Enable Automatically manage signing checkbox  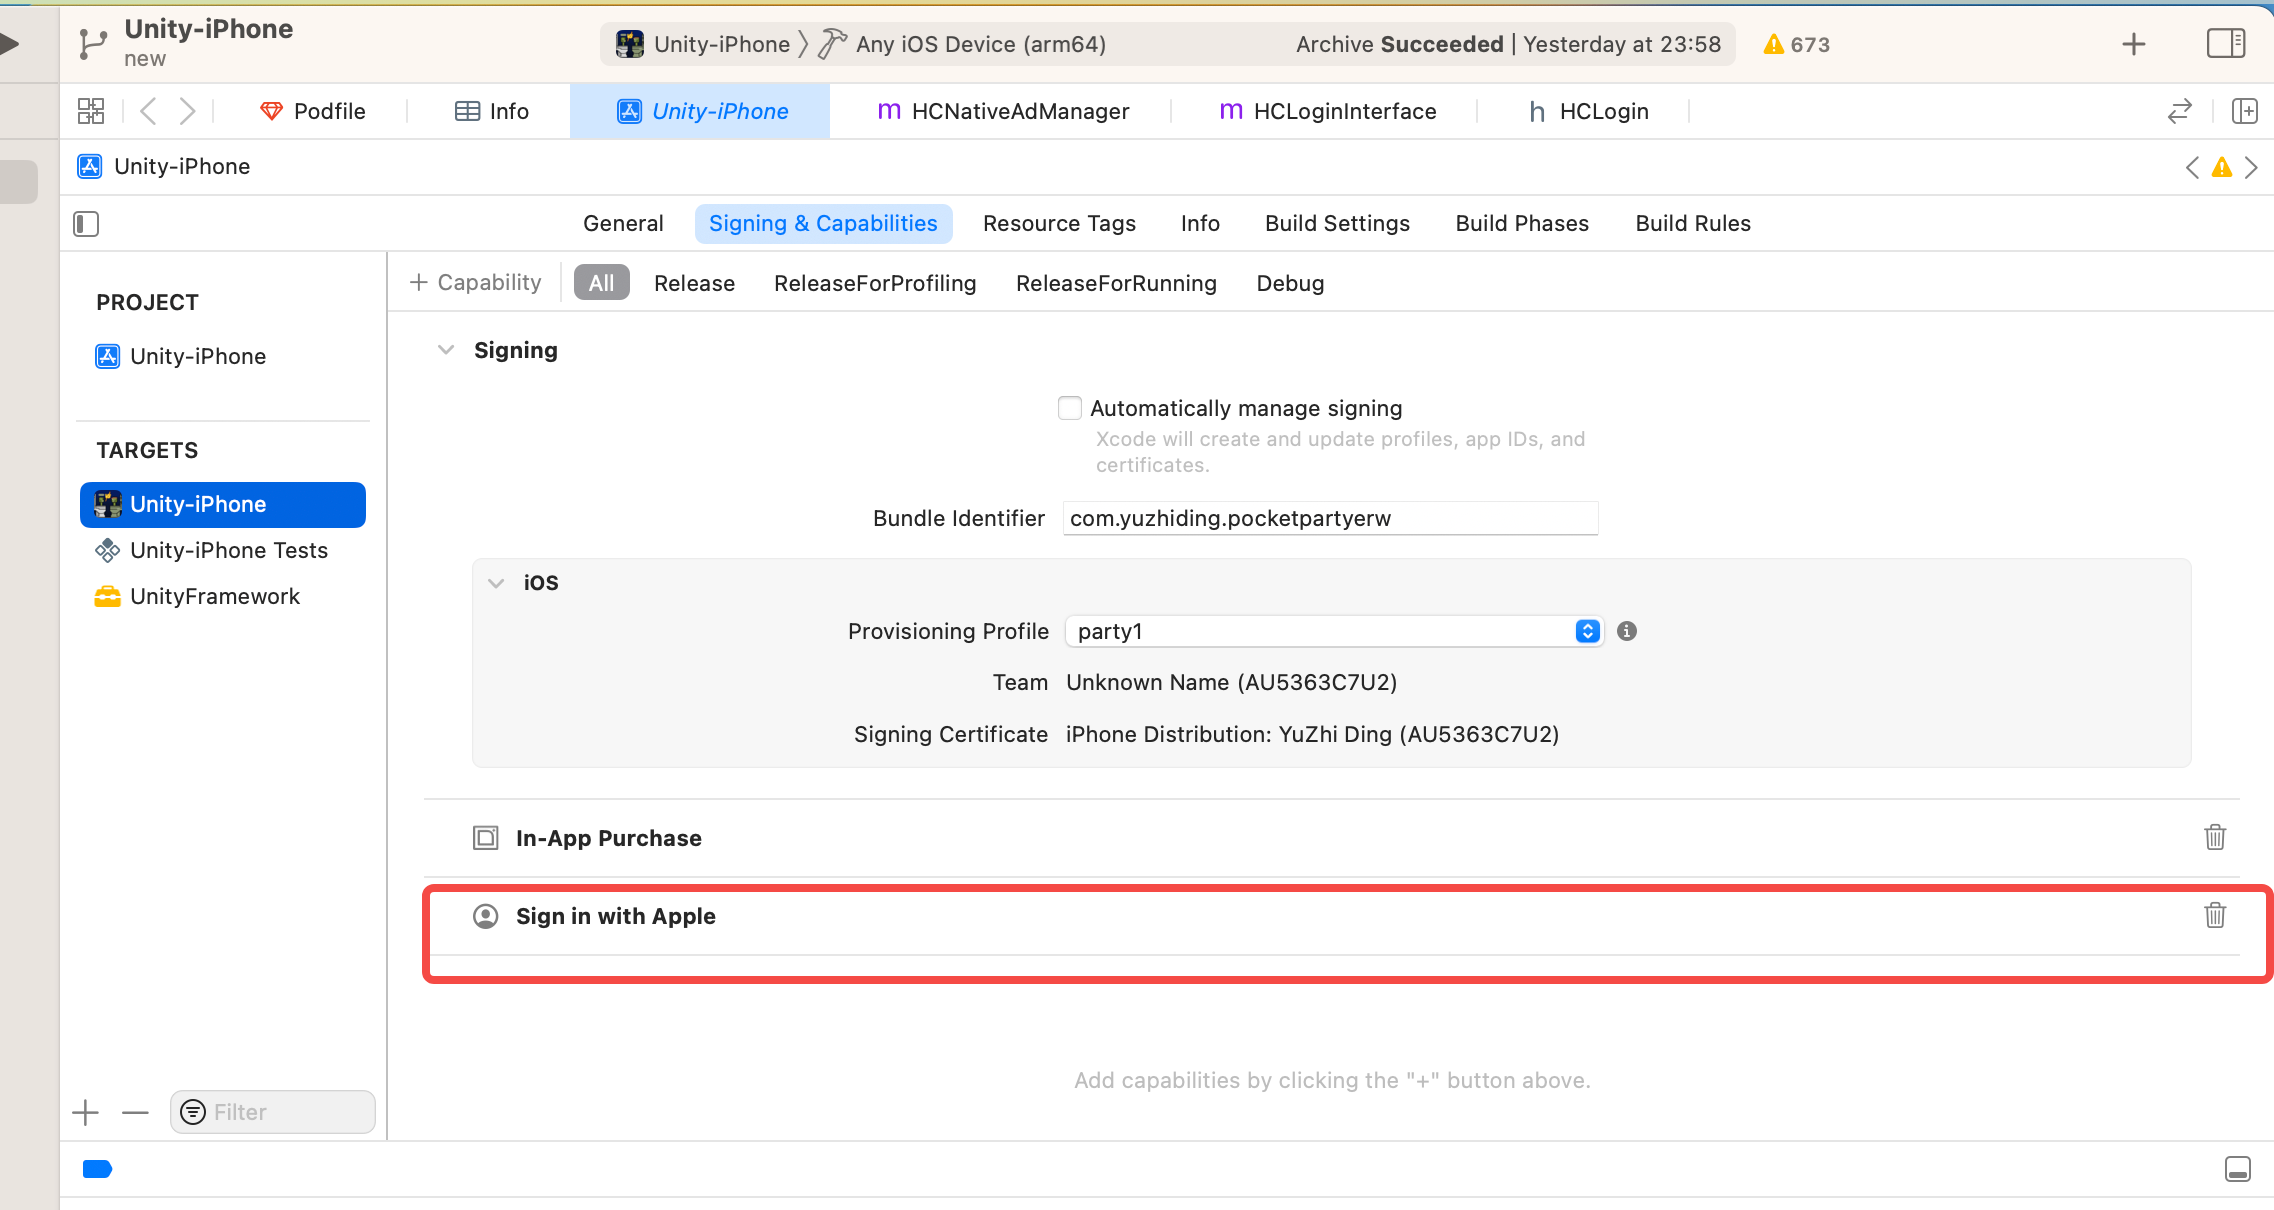pyautogui.click(x=1070, y=408)
